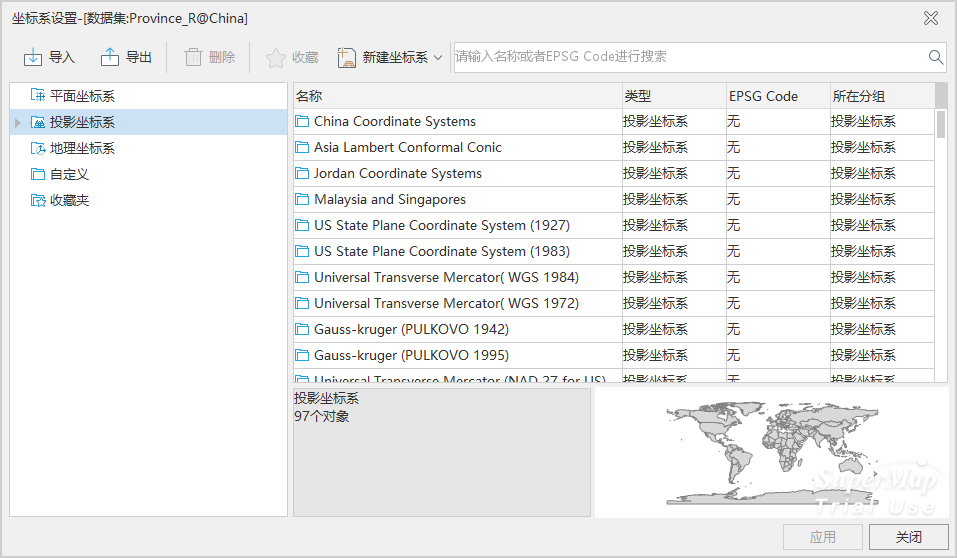This screenshot has width=957, height=558.
Task: Click the Malaysia and Singapores folder icon
Action: [x=303, y=200]
